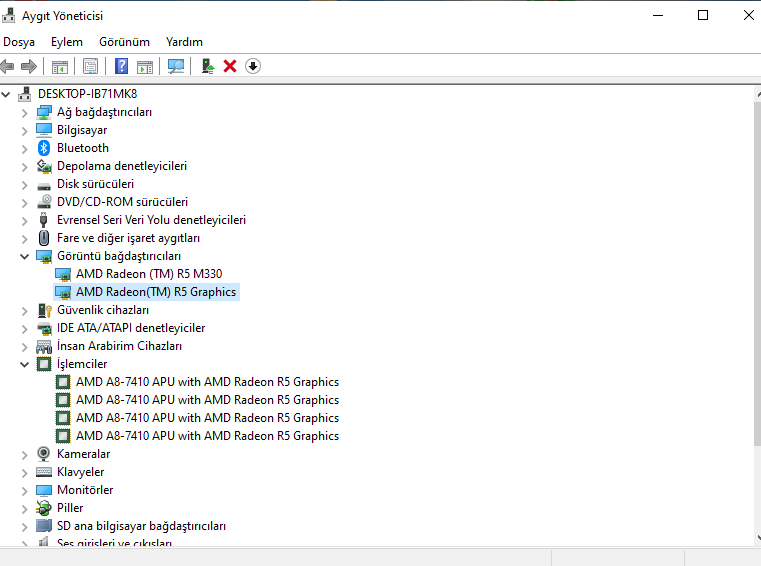Expand the Kameralar category arrow

[x=24, y=454]
